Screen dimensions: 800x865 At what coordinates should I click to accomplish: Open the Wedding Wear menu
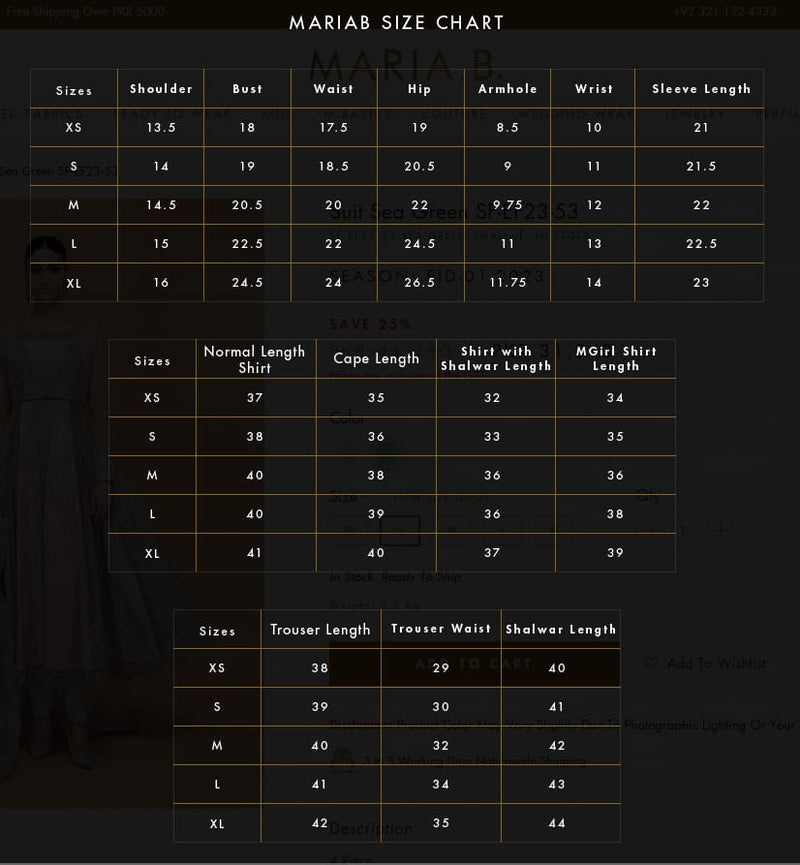tap(577, 114)
